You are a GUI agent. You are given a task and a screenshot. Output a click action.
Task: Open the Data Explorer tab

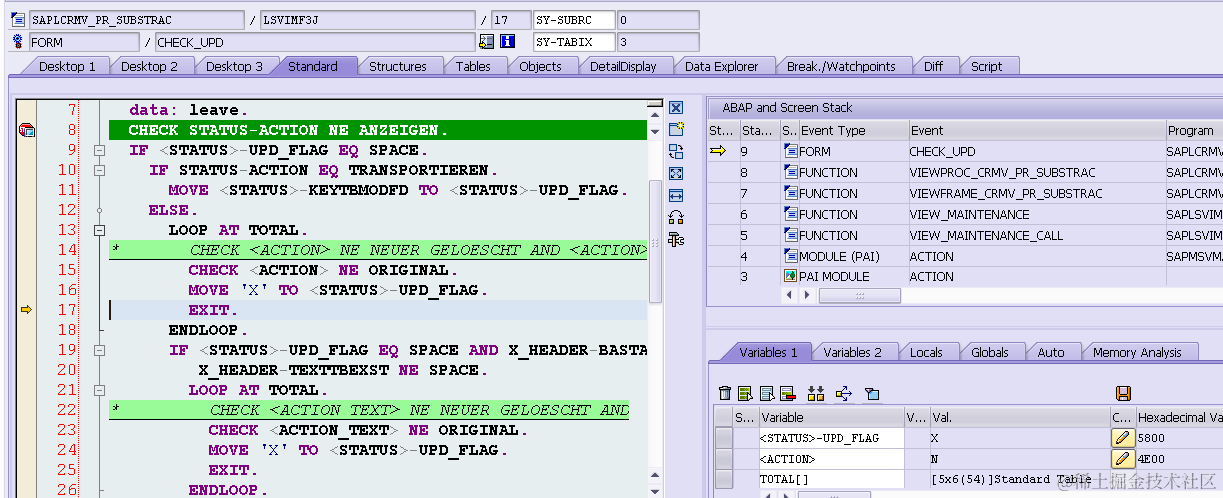coord(721,66)
